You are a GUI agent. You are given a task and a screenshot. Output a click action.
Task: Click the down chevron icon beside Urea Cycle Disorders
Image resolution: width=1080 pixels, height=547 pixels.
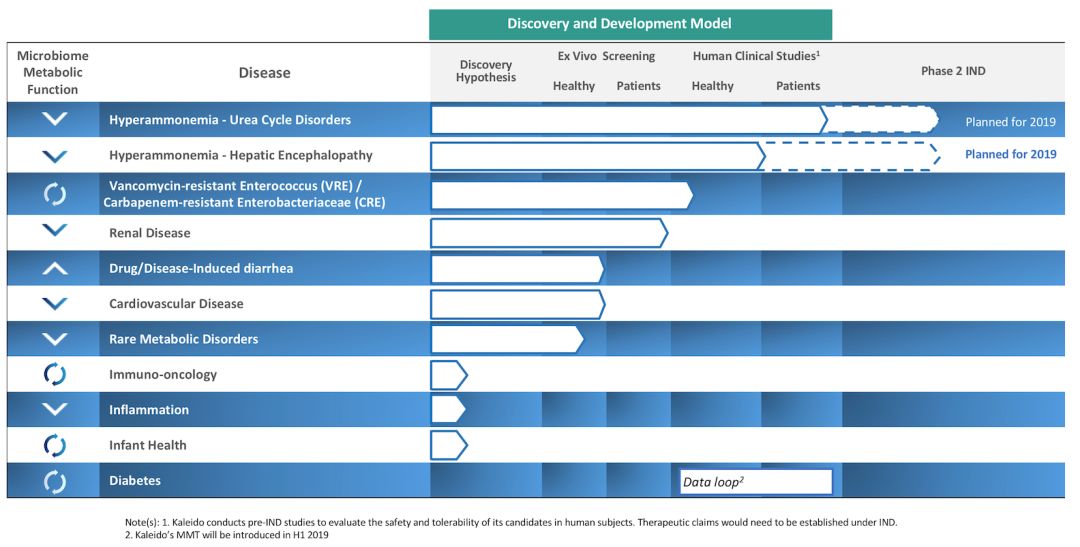click(54, 118)
